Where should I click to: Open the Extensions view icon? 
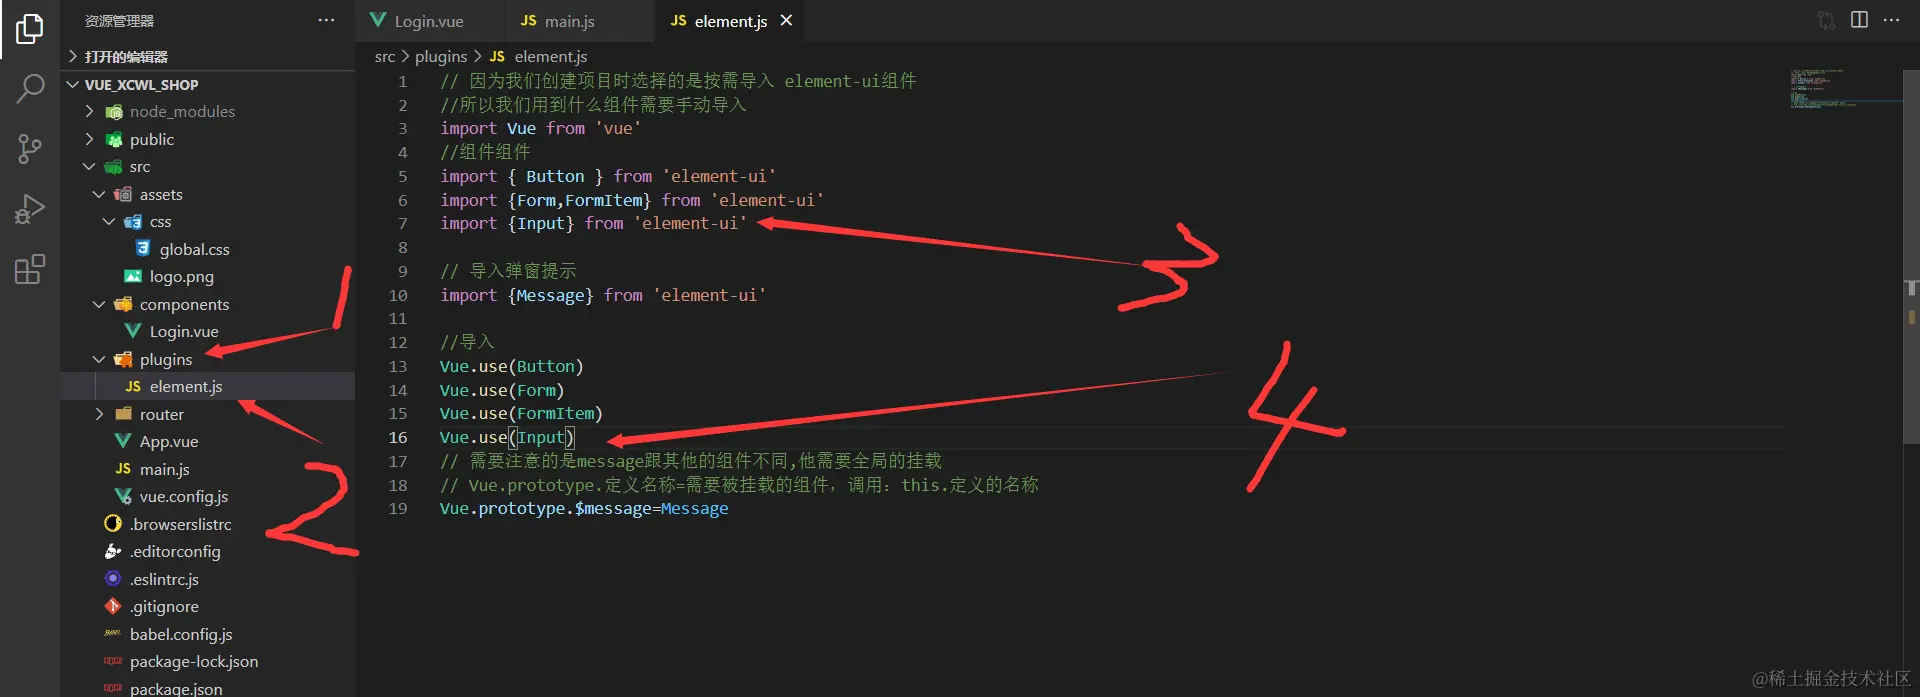(x=30, y=269)
